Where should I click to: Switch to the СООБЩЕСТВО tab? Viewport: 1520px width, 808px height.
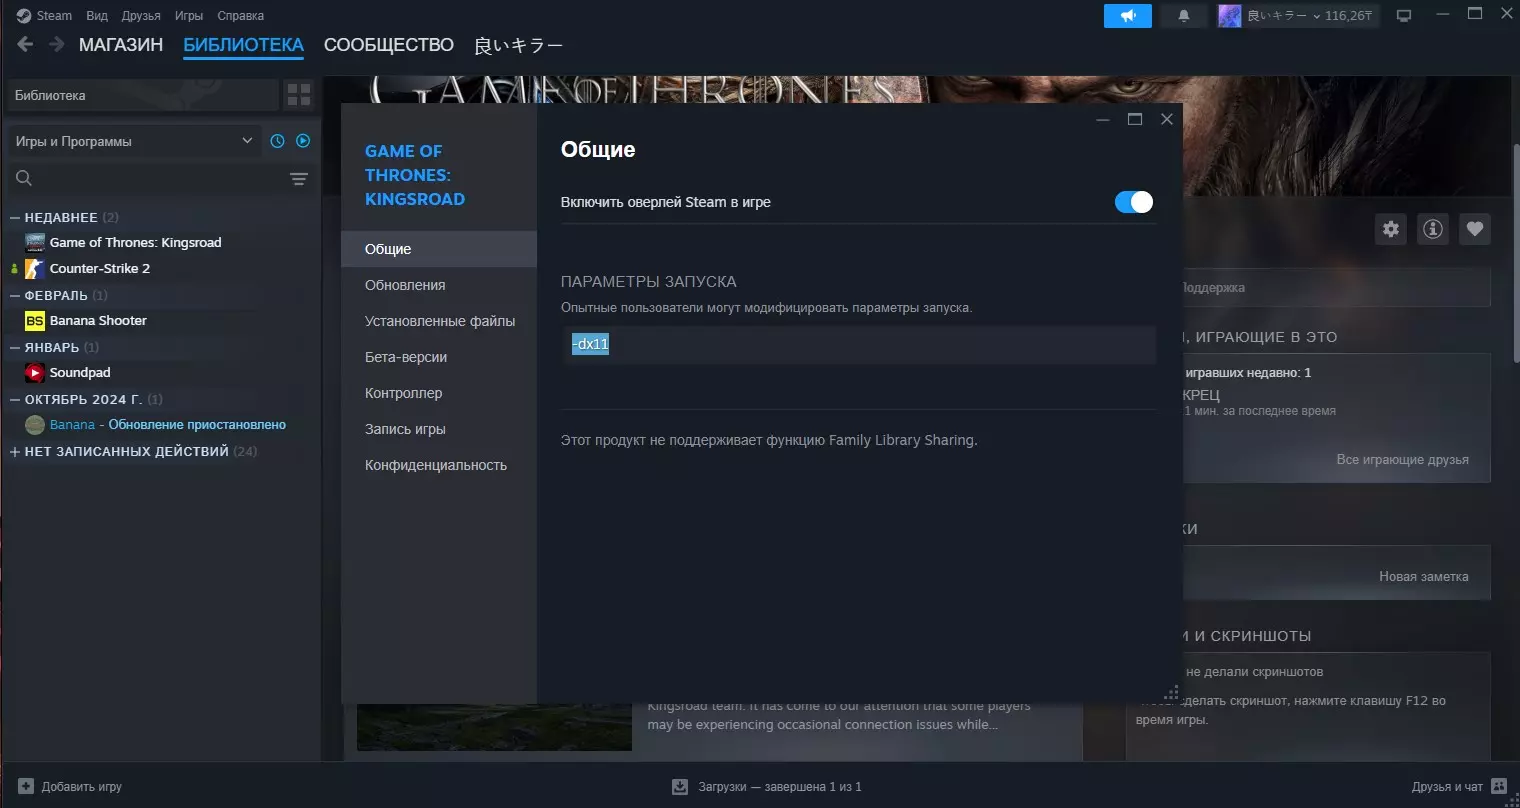coord(389,45)
